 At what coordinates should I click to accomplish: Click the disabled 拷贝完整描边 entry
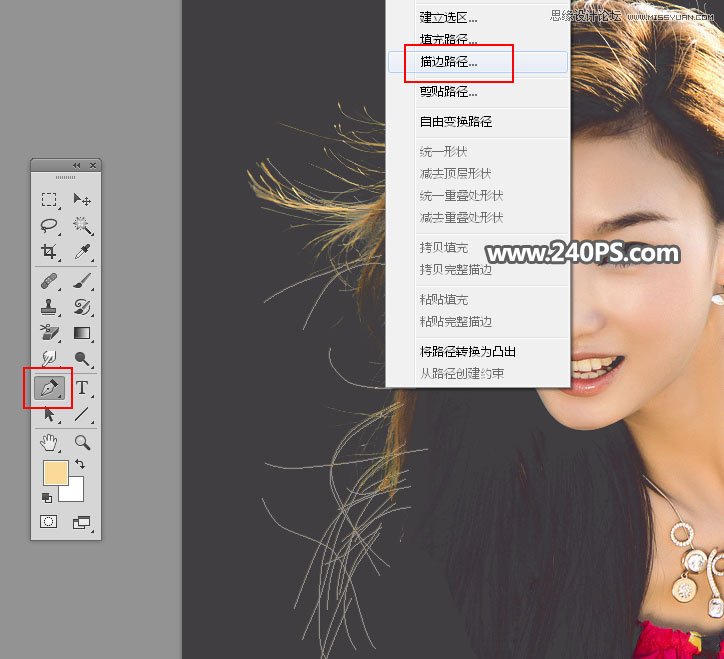(478, 270)
